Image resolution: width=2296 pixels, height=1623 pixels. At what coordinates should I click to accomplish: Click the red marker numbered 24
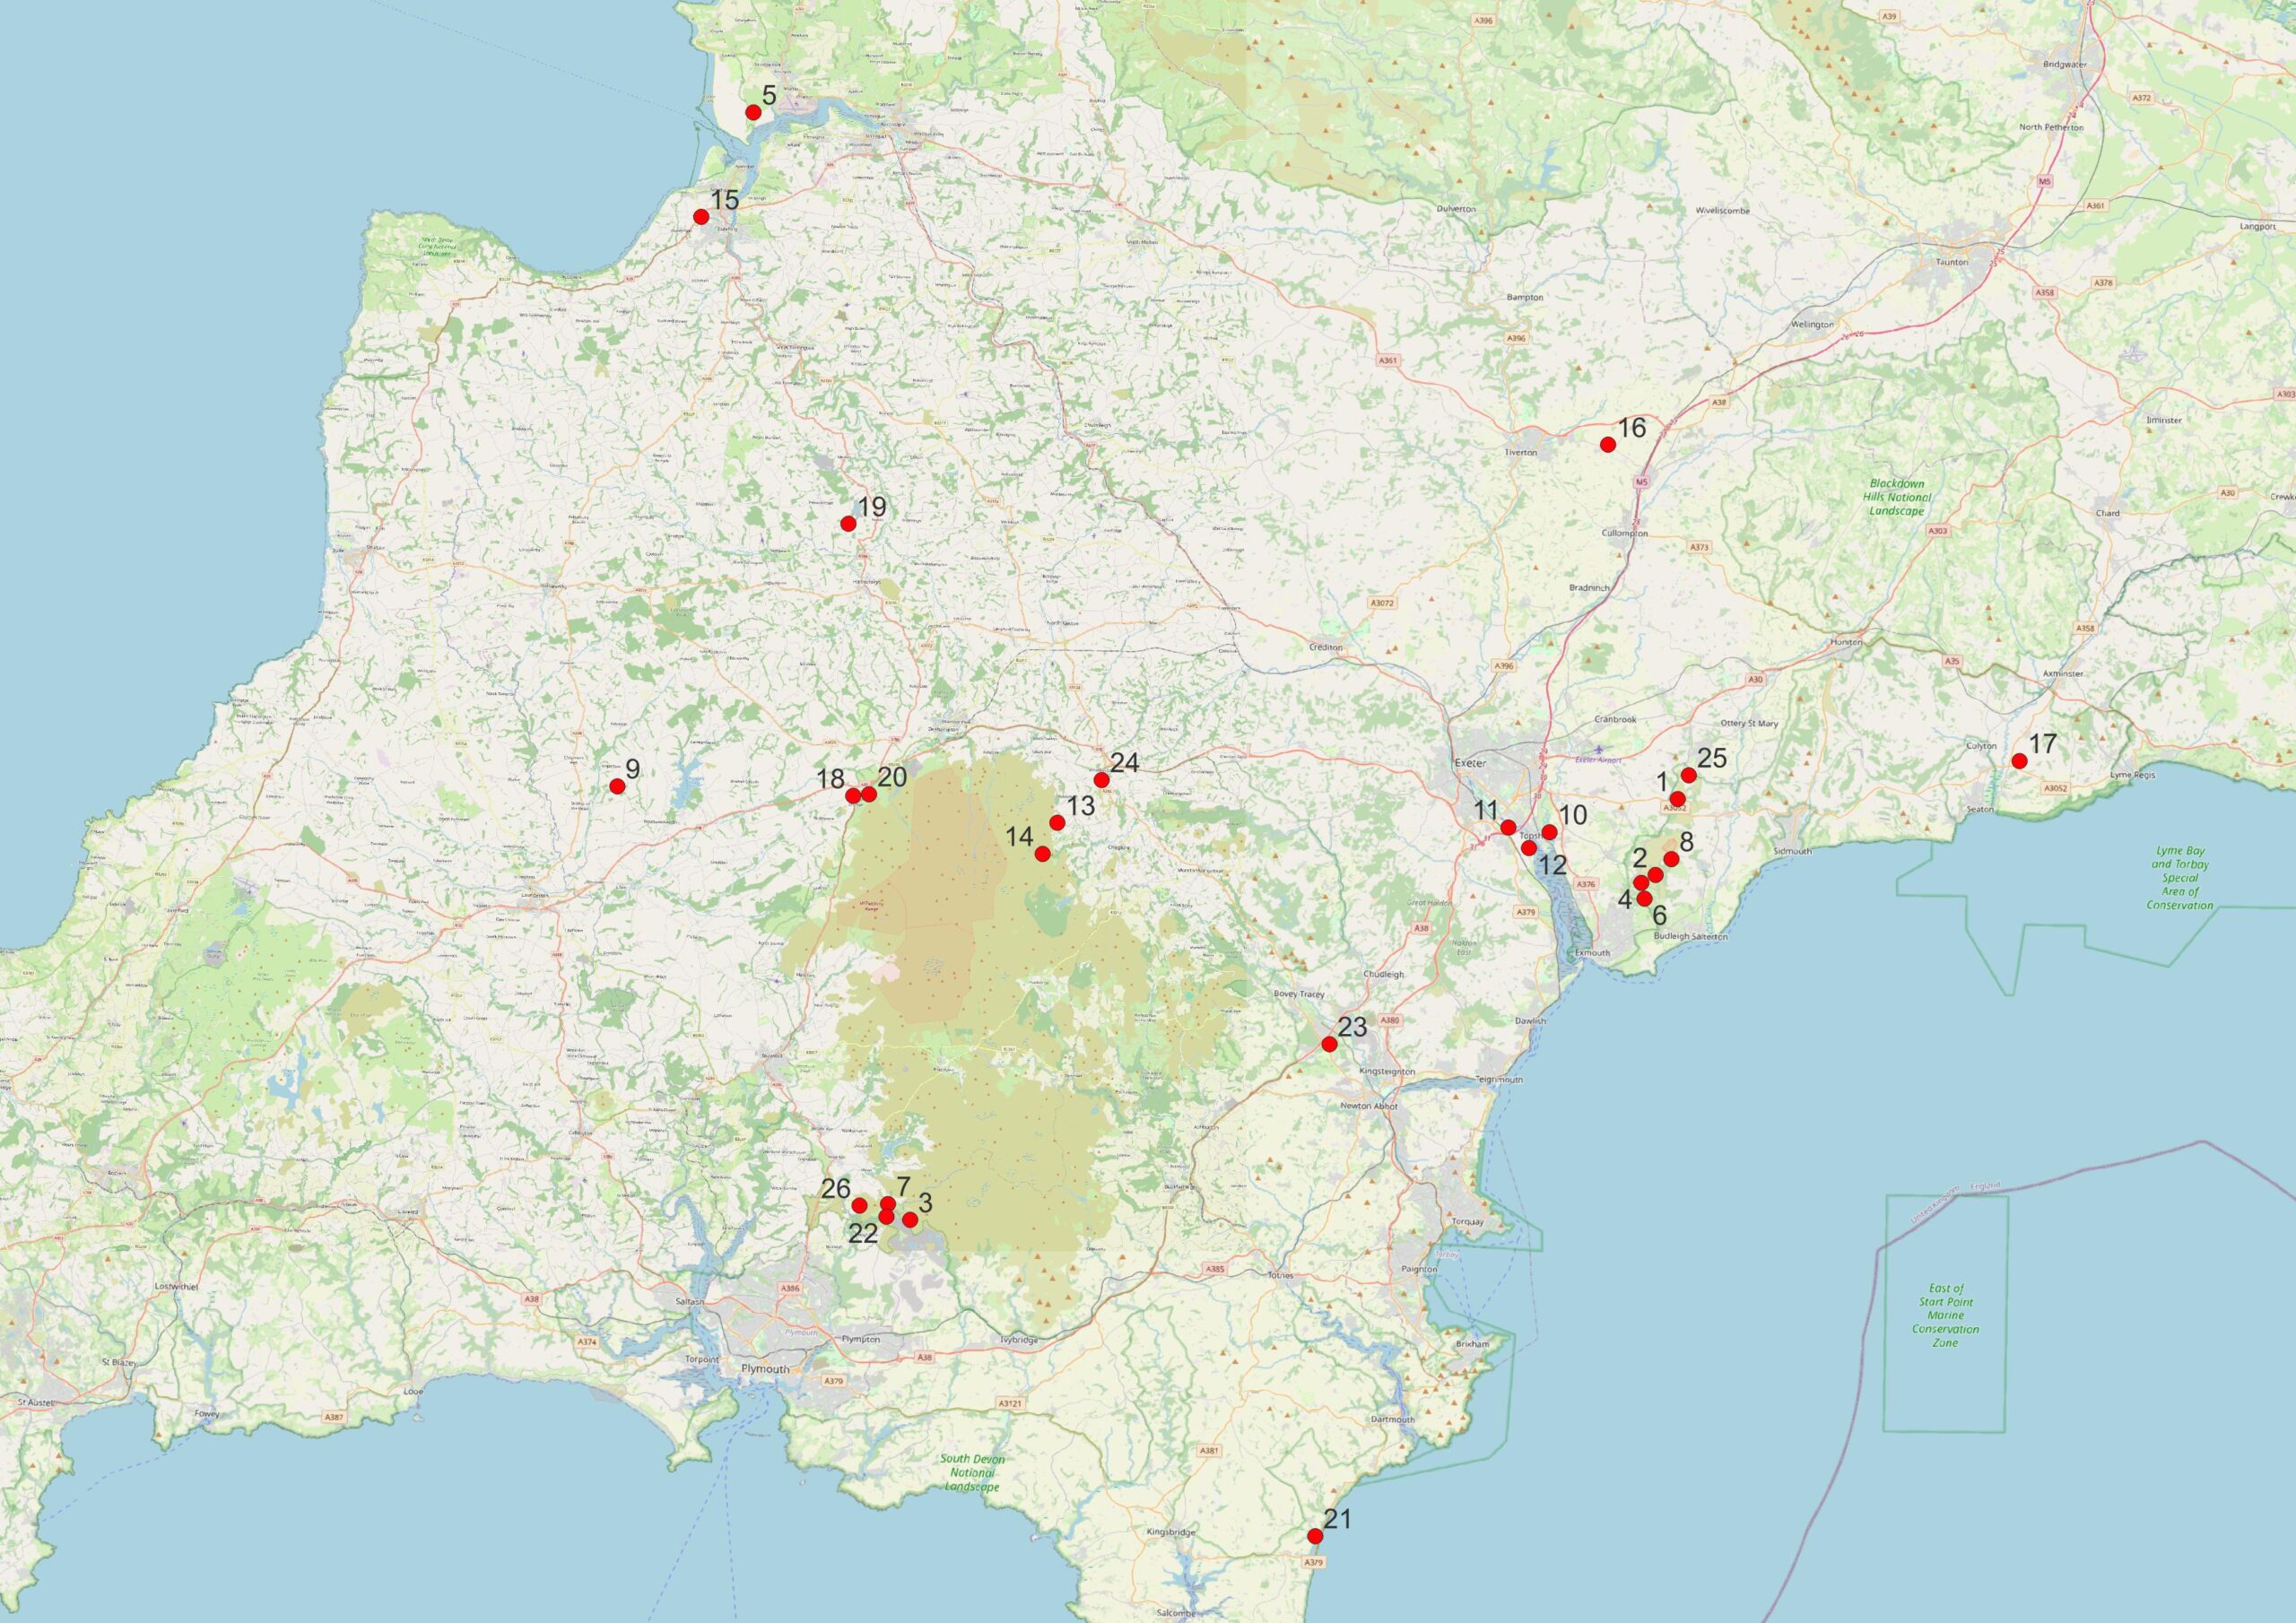coord(1101,780)
